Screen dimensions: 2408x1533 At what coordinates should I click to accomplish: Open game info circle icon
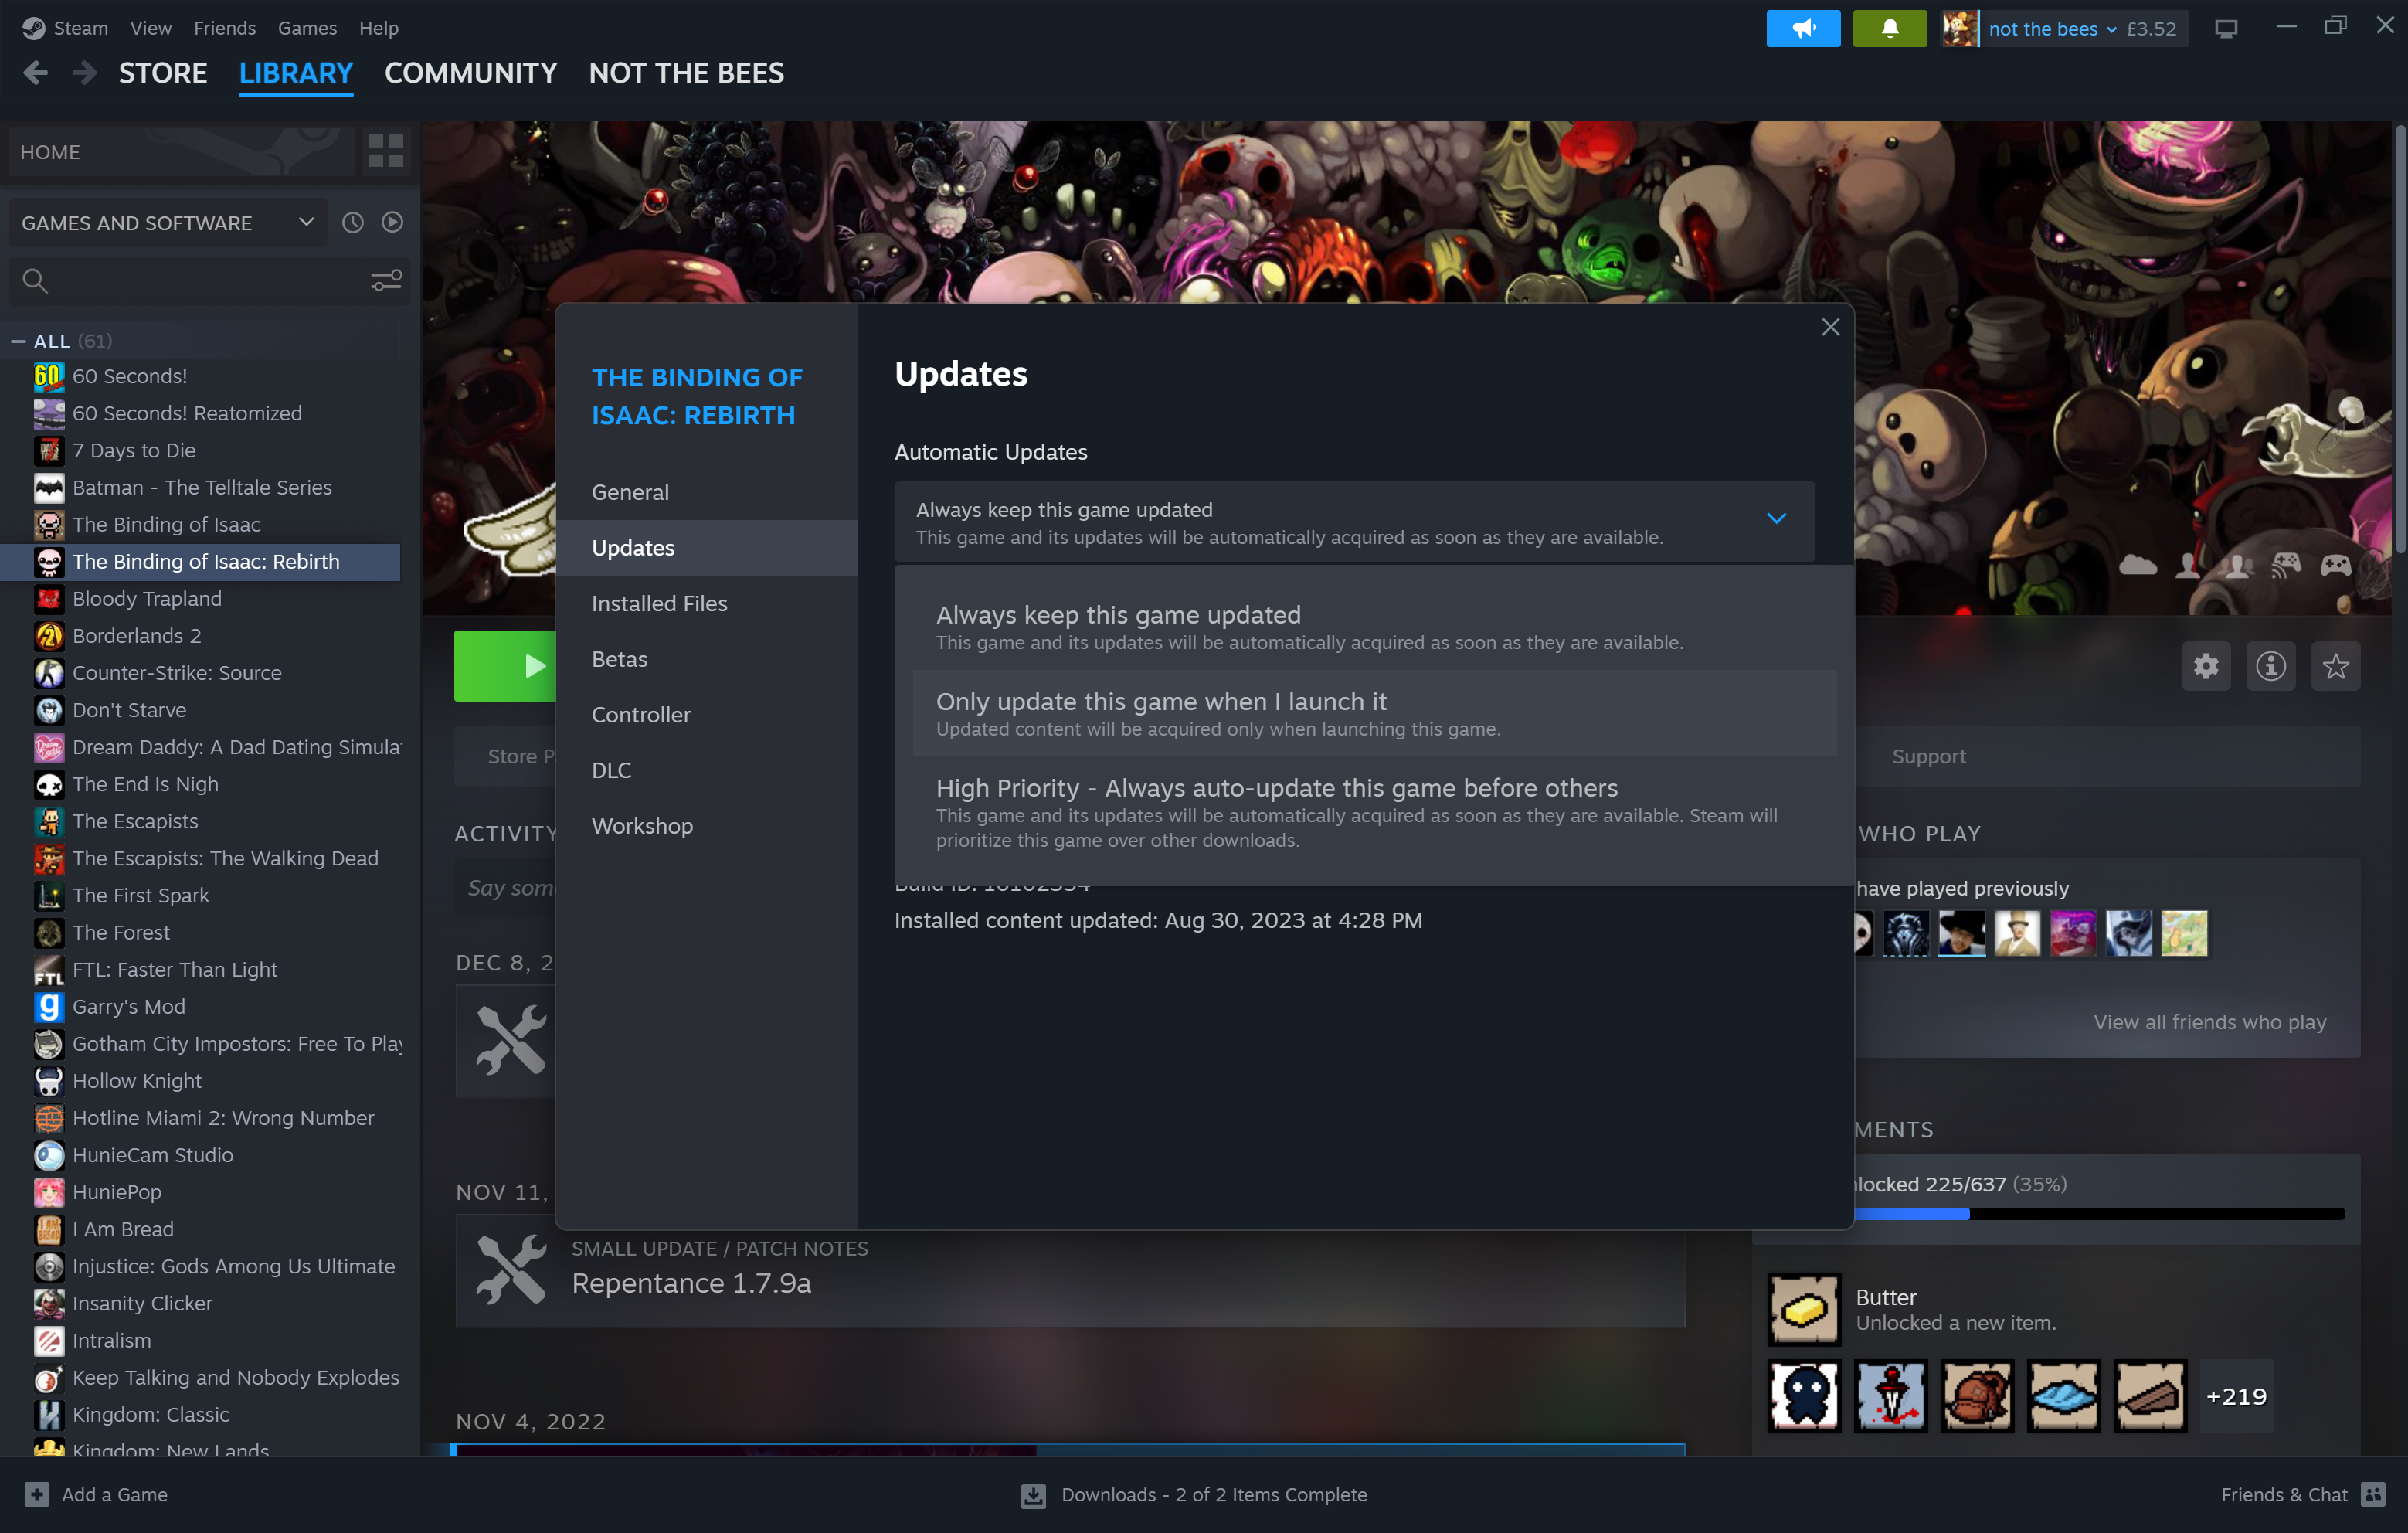[x=2271, y=666]
